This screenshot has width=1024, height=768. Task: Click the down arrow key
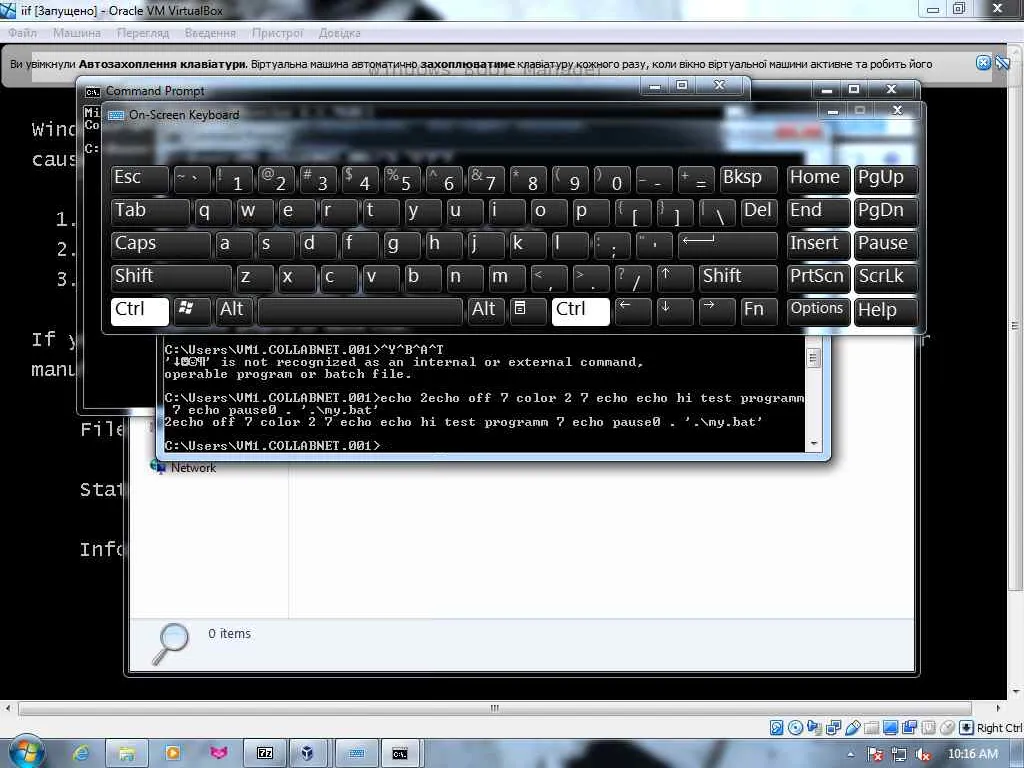point(675,311)
